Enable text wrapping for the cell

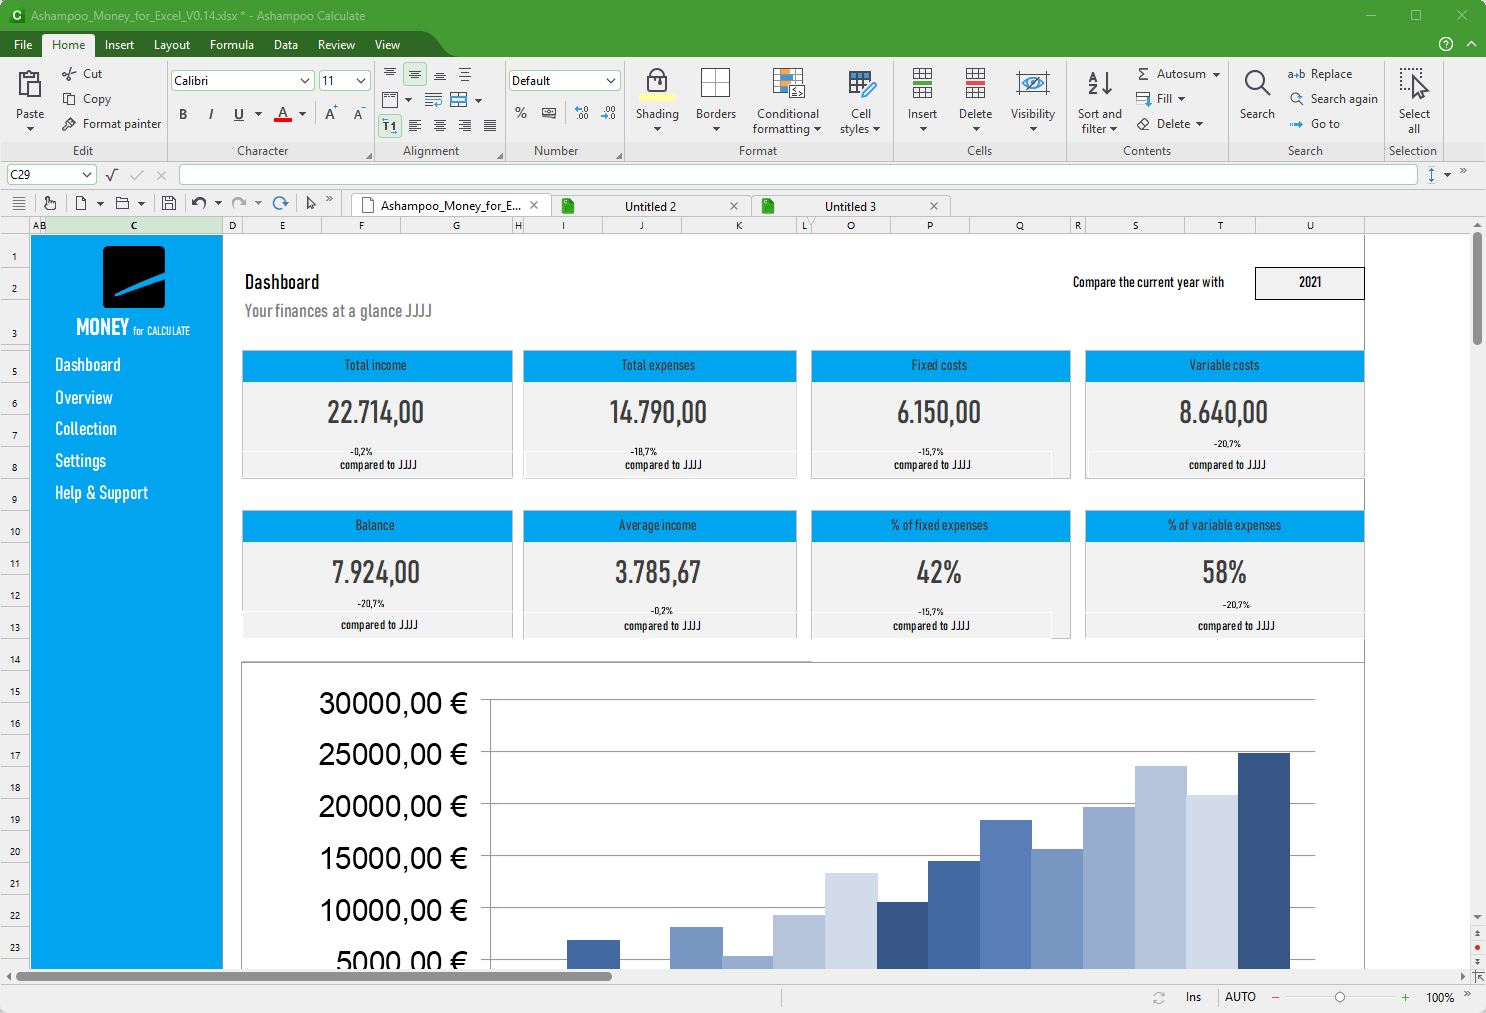click(433, 99)
